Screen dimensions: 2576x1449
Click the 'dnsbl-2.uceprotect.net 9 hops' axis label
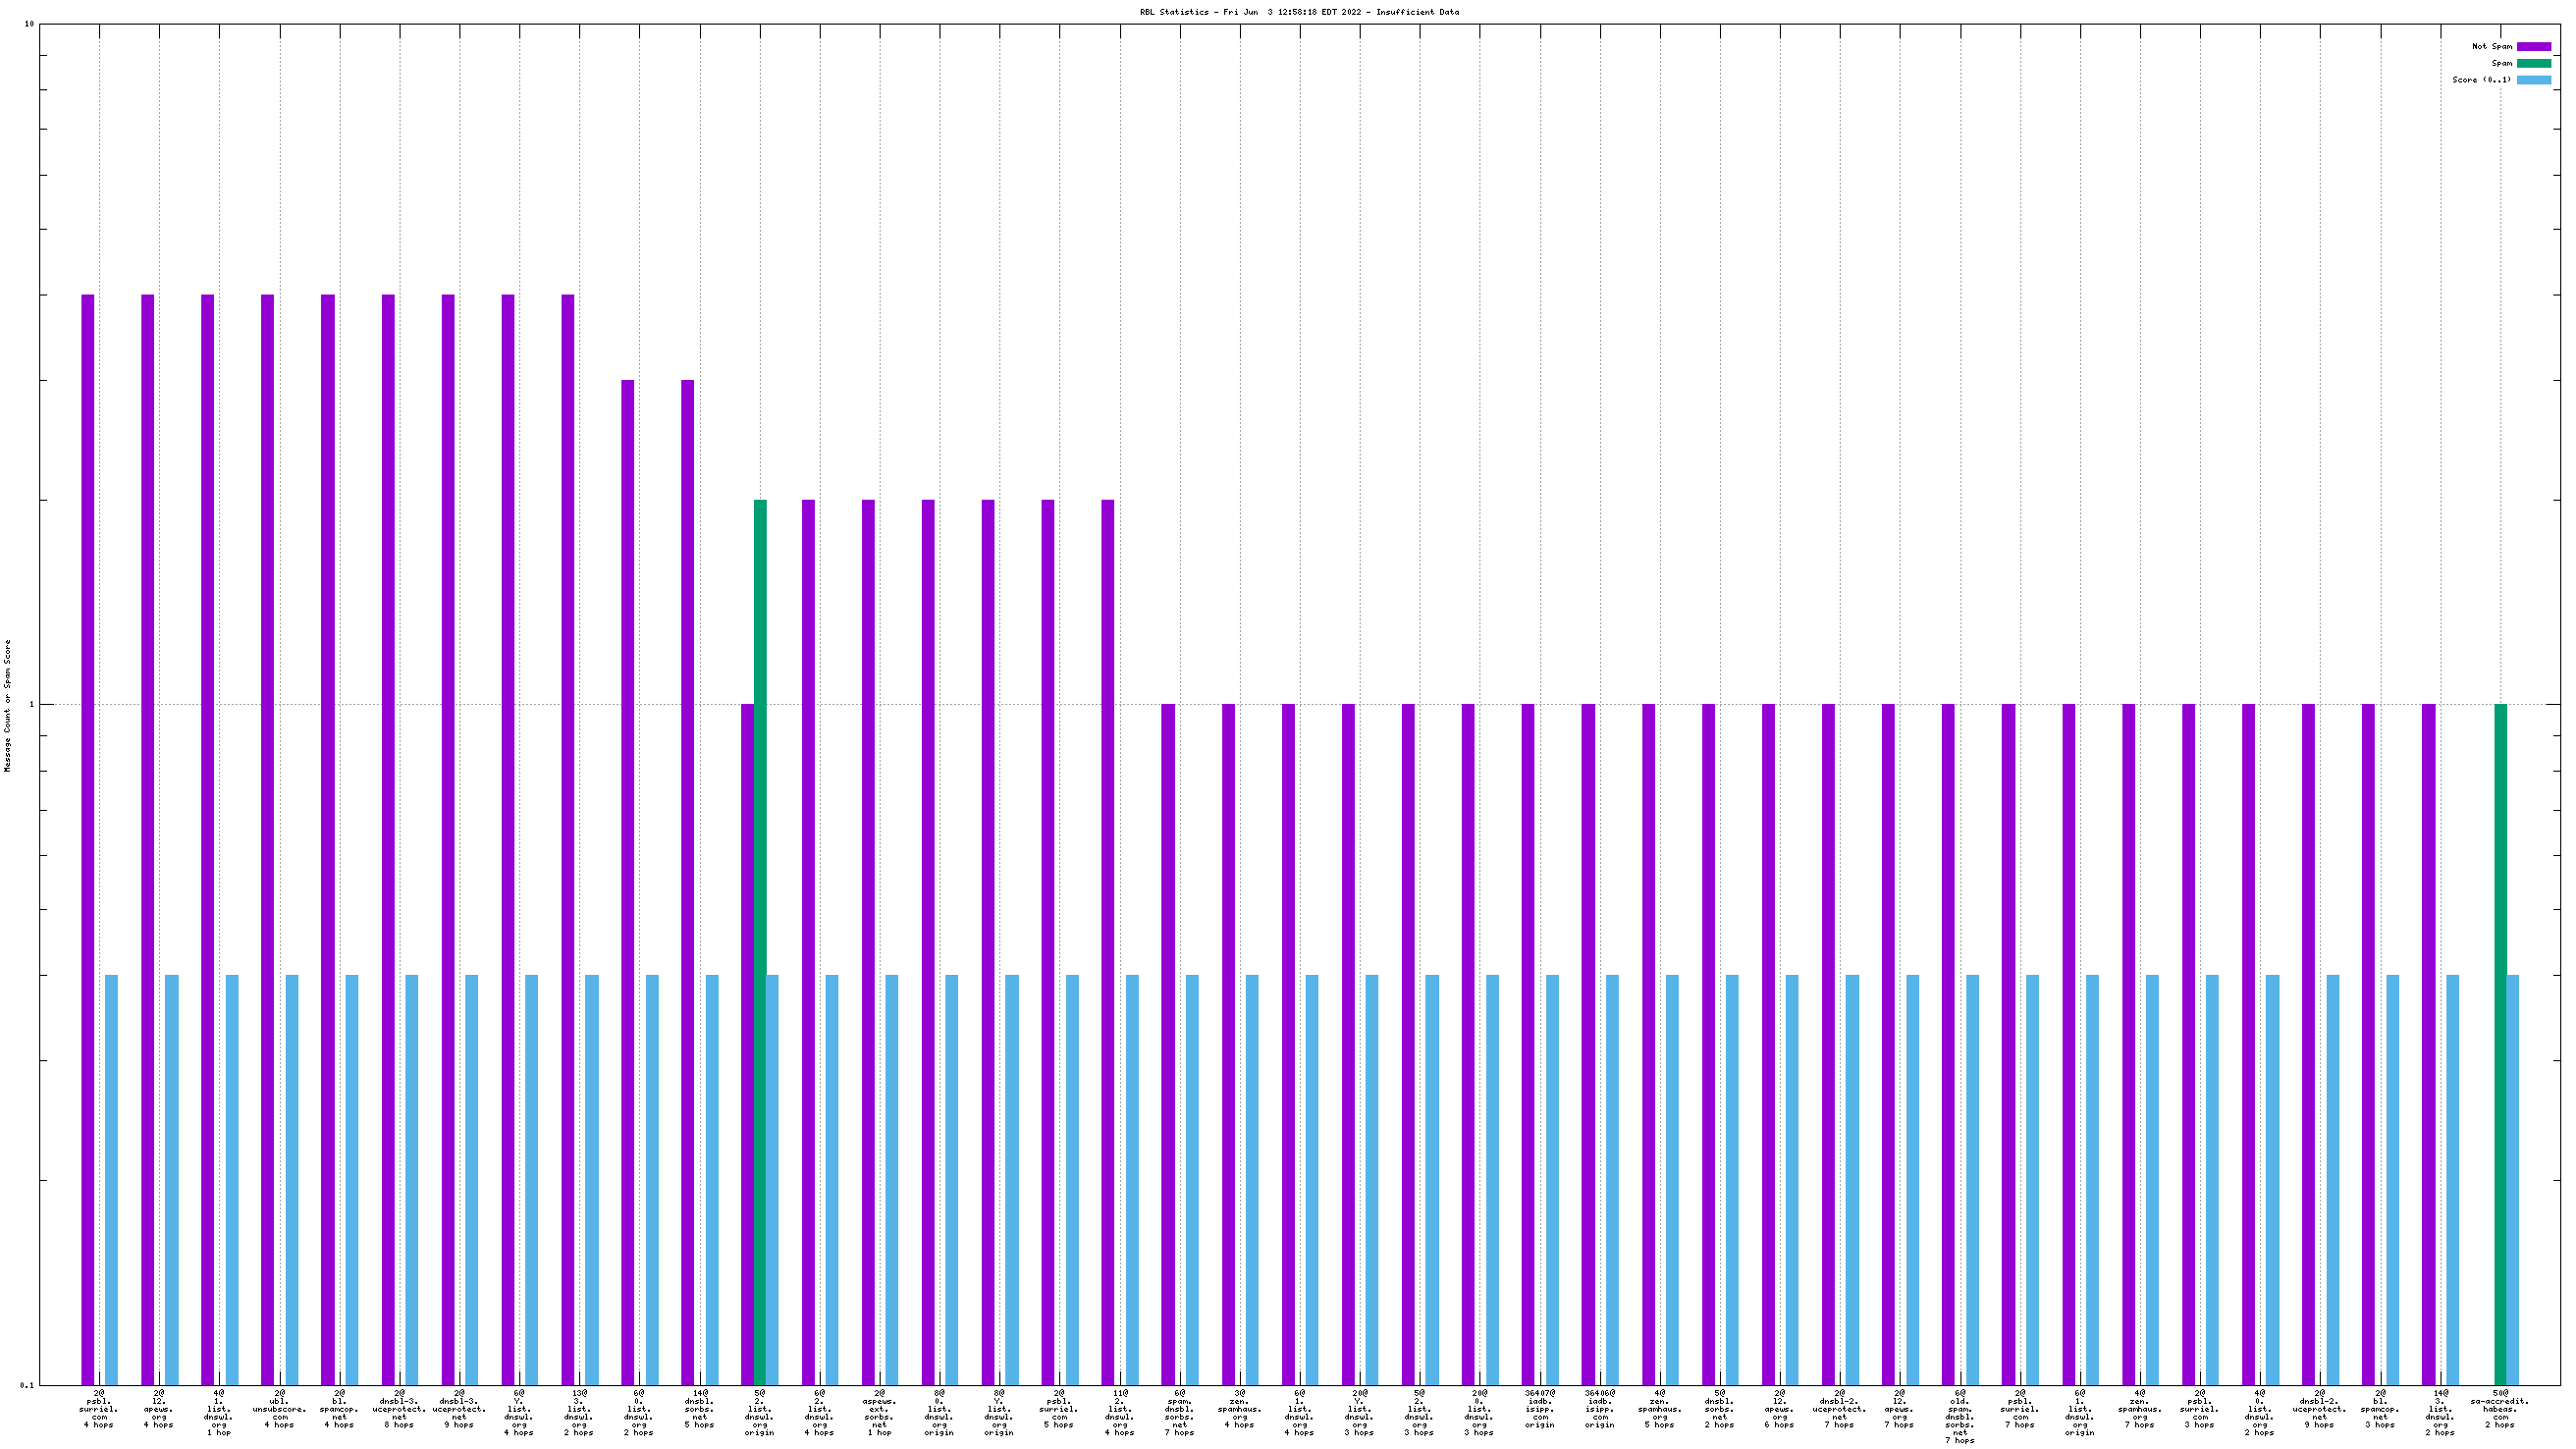[2319, 1408]
